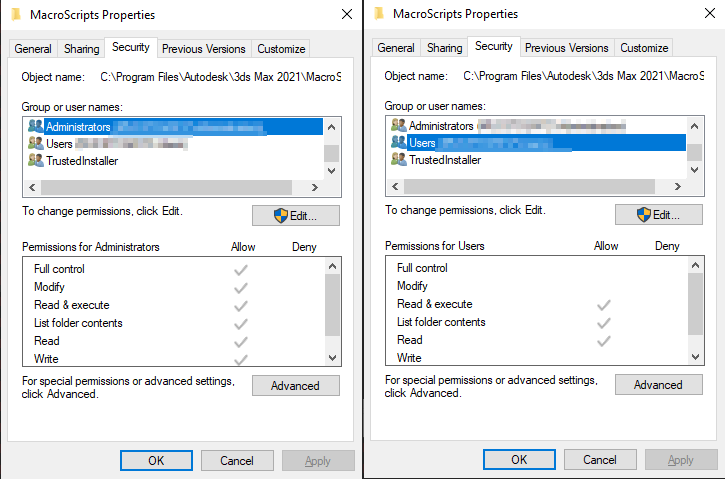Click the folder icon in right title bar
Image resolution: width=725 pixels, height=479 pixels.
(x=378, y=15)
